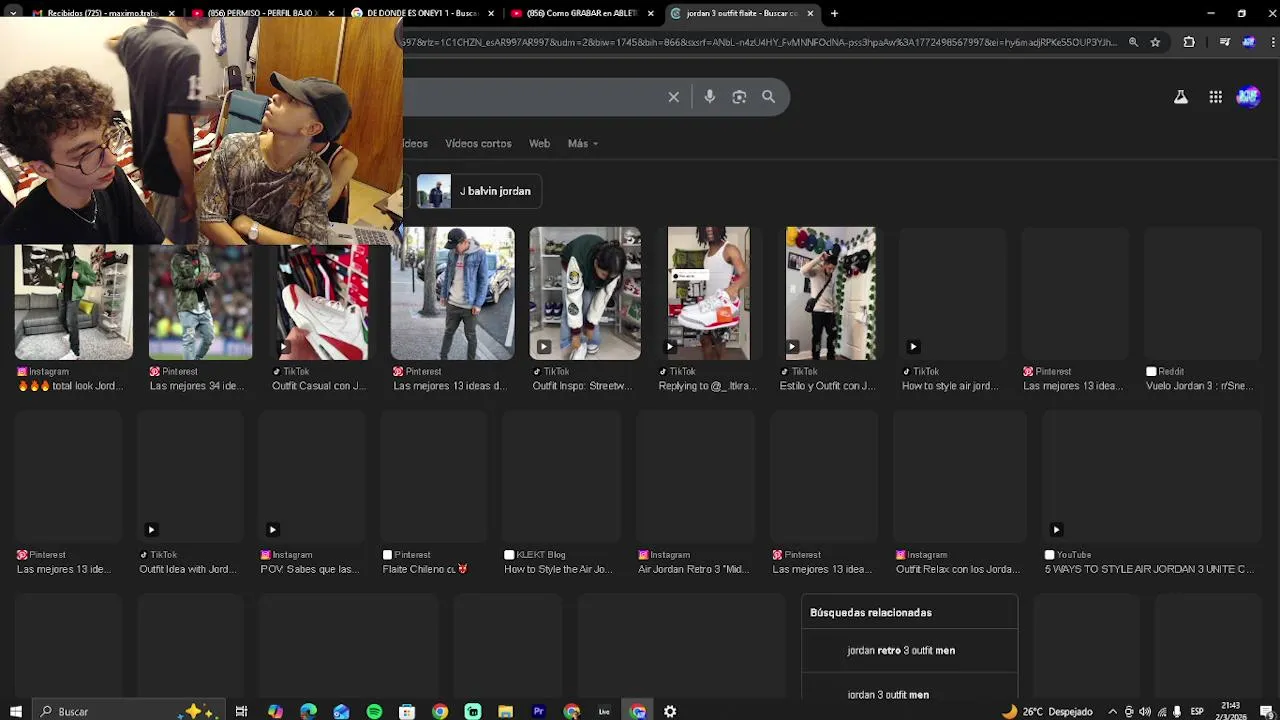Open Google Lens image search icon

coord(739,97)
